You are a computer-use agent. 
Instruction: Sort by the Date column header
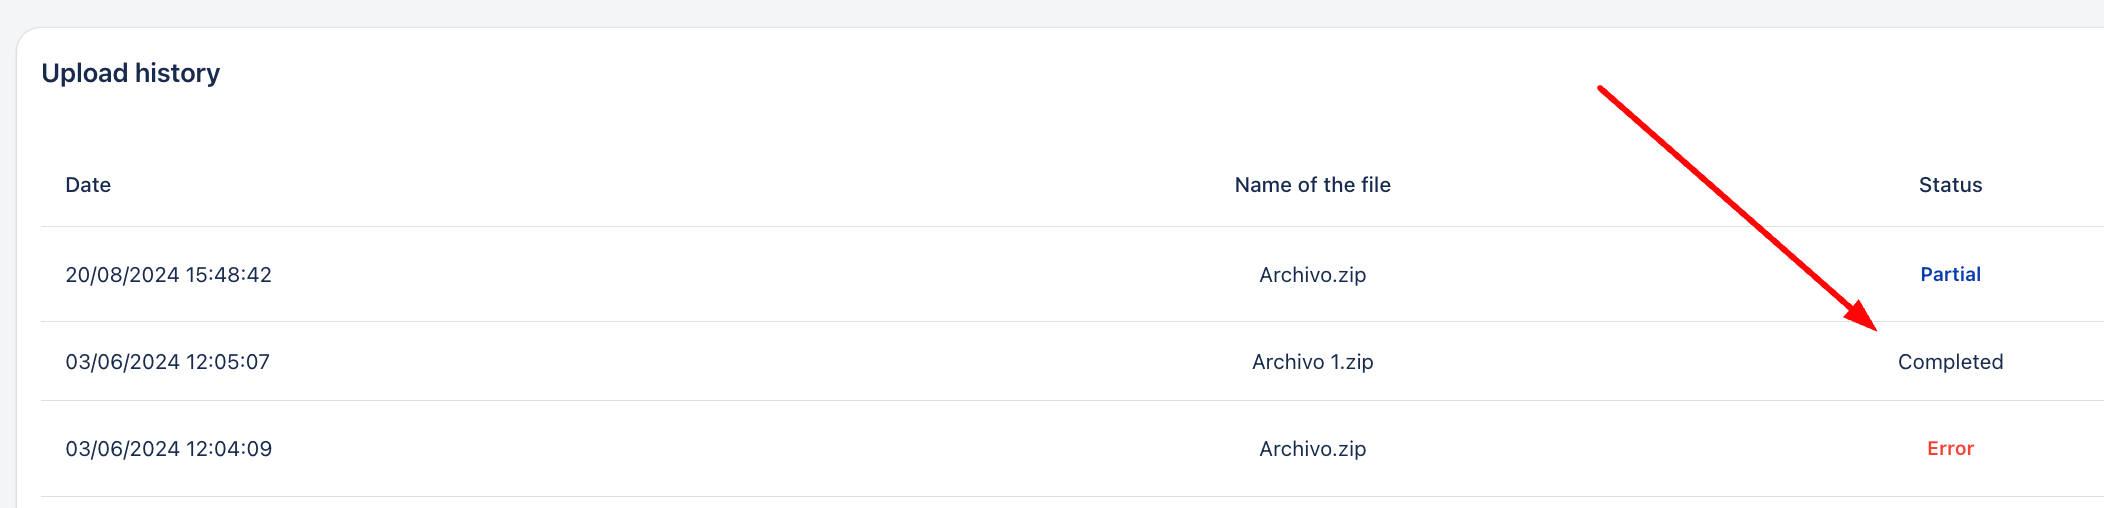[88, 185]
